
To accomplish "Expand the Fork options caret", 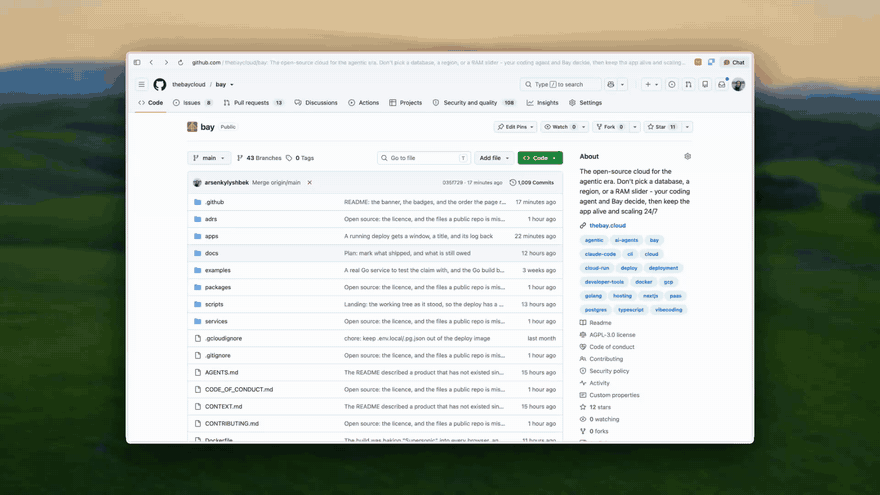I will pos(635,127).
